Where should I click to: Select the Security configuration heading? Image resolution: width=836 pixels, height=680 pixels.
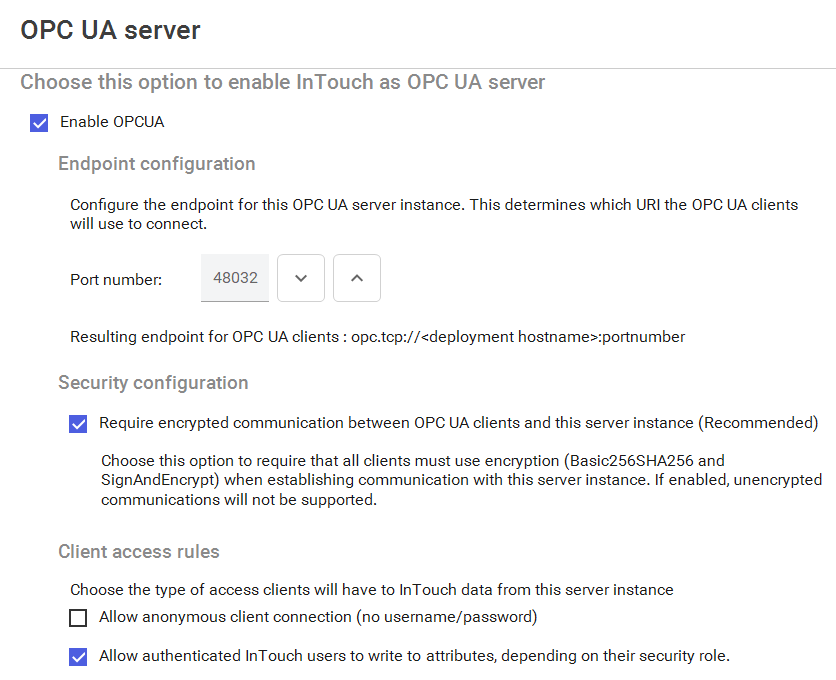(153, 383)
